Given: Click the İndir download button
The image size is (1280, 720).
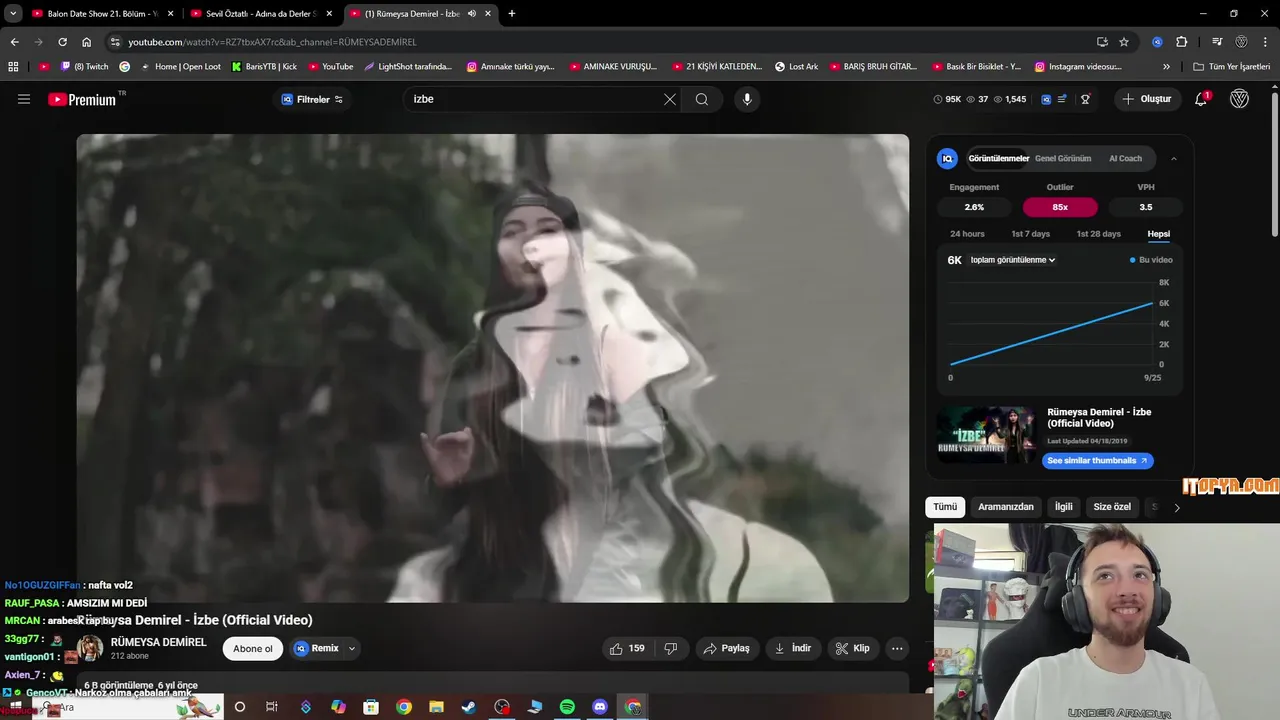Looking at the screenshot, I should (x=793, y=648).
